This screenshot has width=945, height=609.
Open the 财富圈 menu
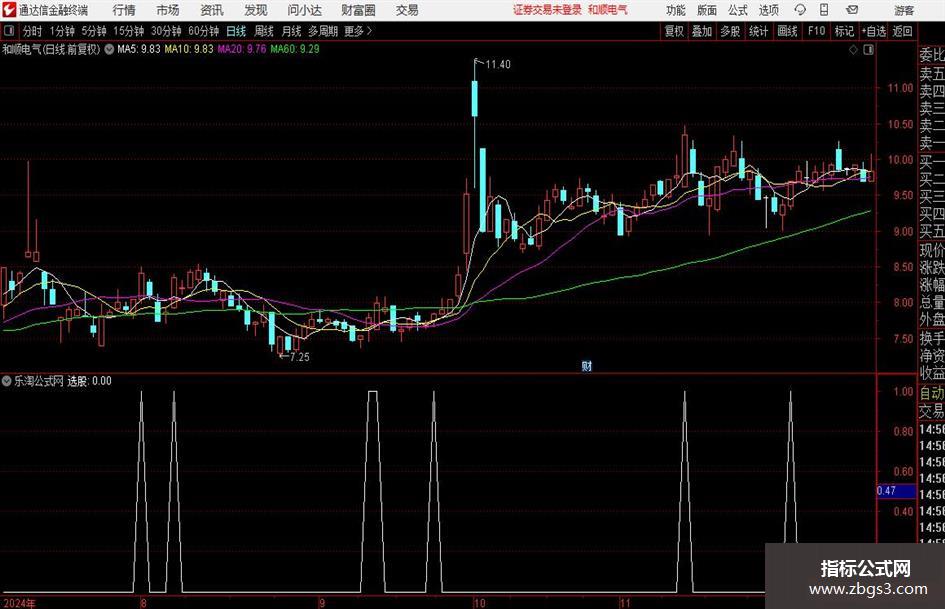(358, 10)
